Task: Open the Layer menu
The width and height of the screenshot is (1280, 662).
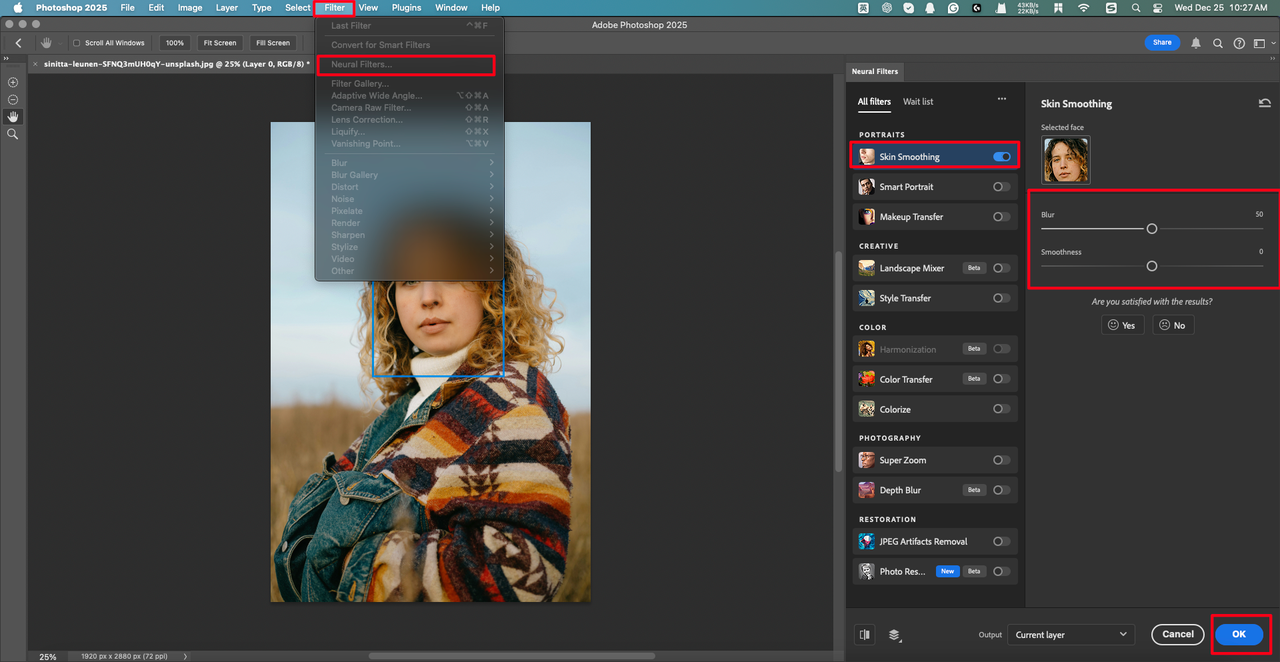Action: pyautogui.click(x=227, y=7)
